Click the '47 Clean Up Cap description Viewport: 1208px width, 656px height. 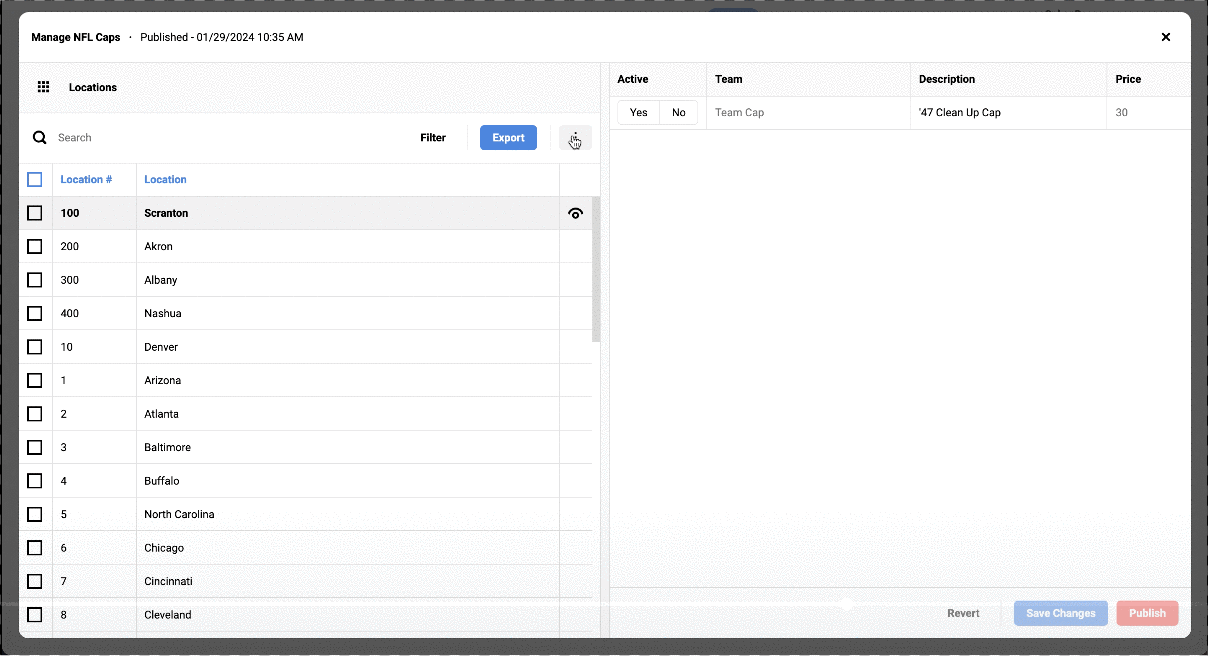pyautogui.click(x=960, y=113)
